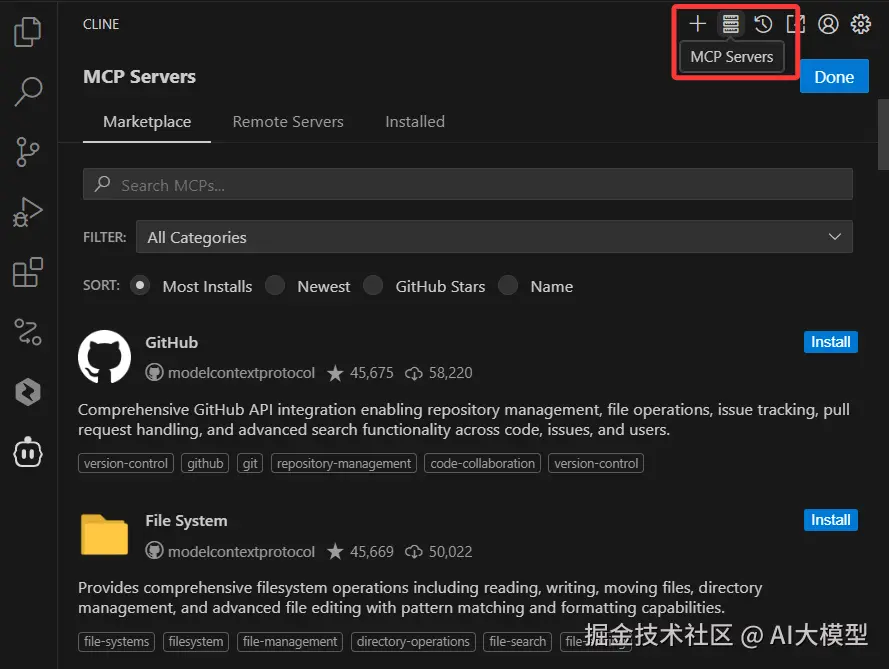Open Cline in editor popout icon

click(x=795, y=24)
